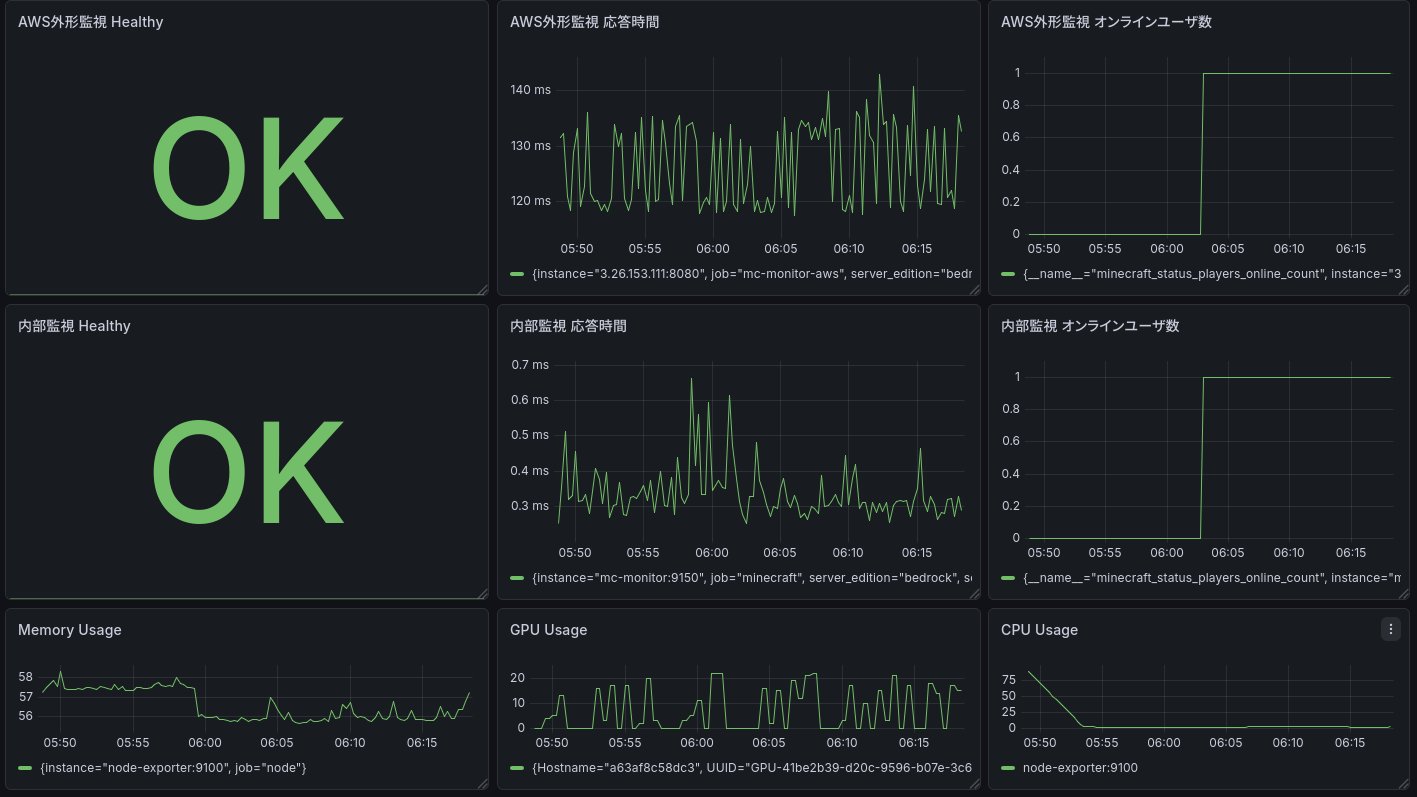Click the AWS外形監視 オンラインユーザ数 panel title
Image resolution: width=1417 pixels, height=797 pixels.
[1106, 22]
